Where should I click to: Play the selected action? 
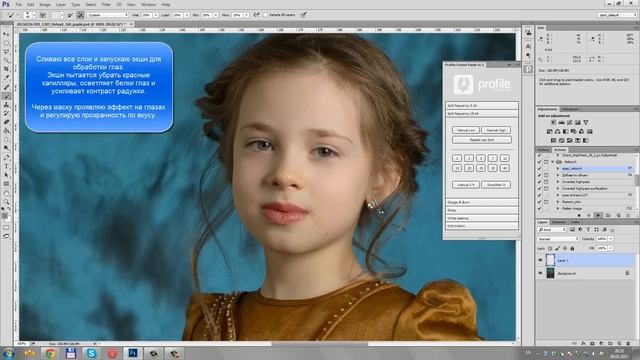(598, 215)
